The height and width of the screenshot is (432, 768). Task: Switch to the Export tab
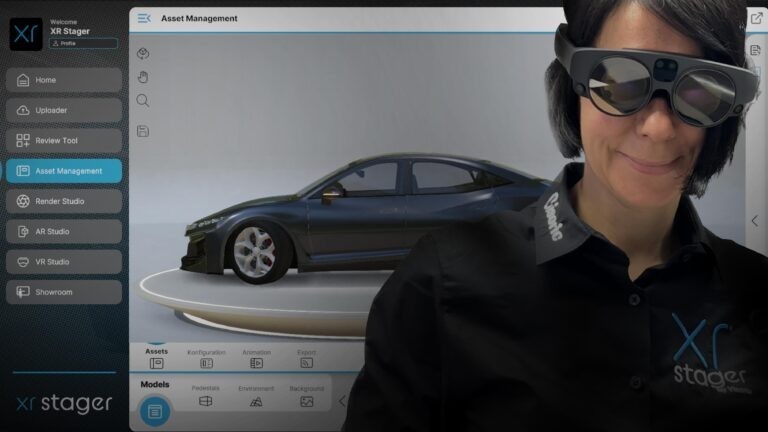[306, 359]
